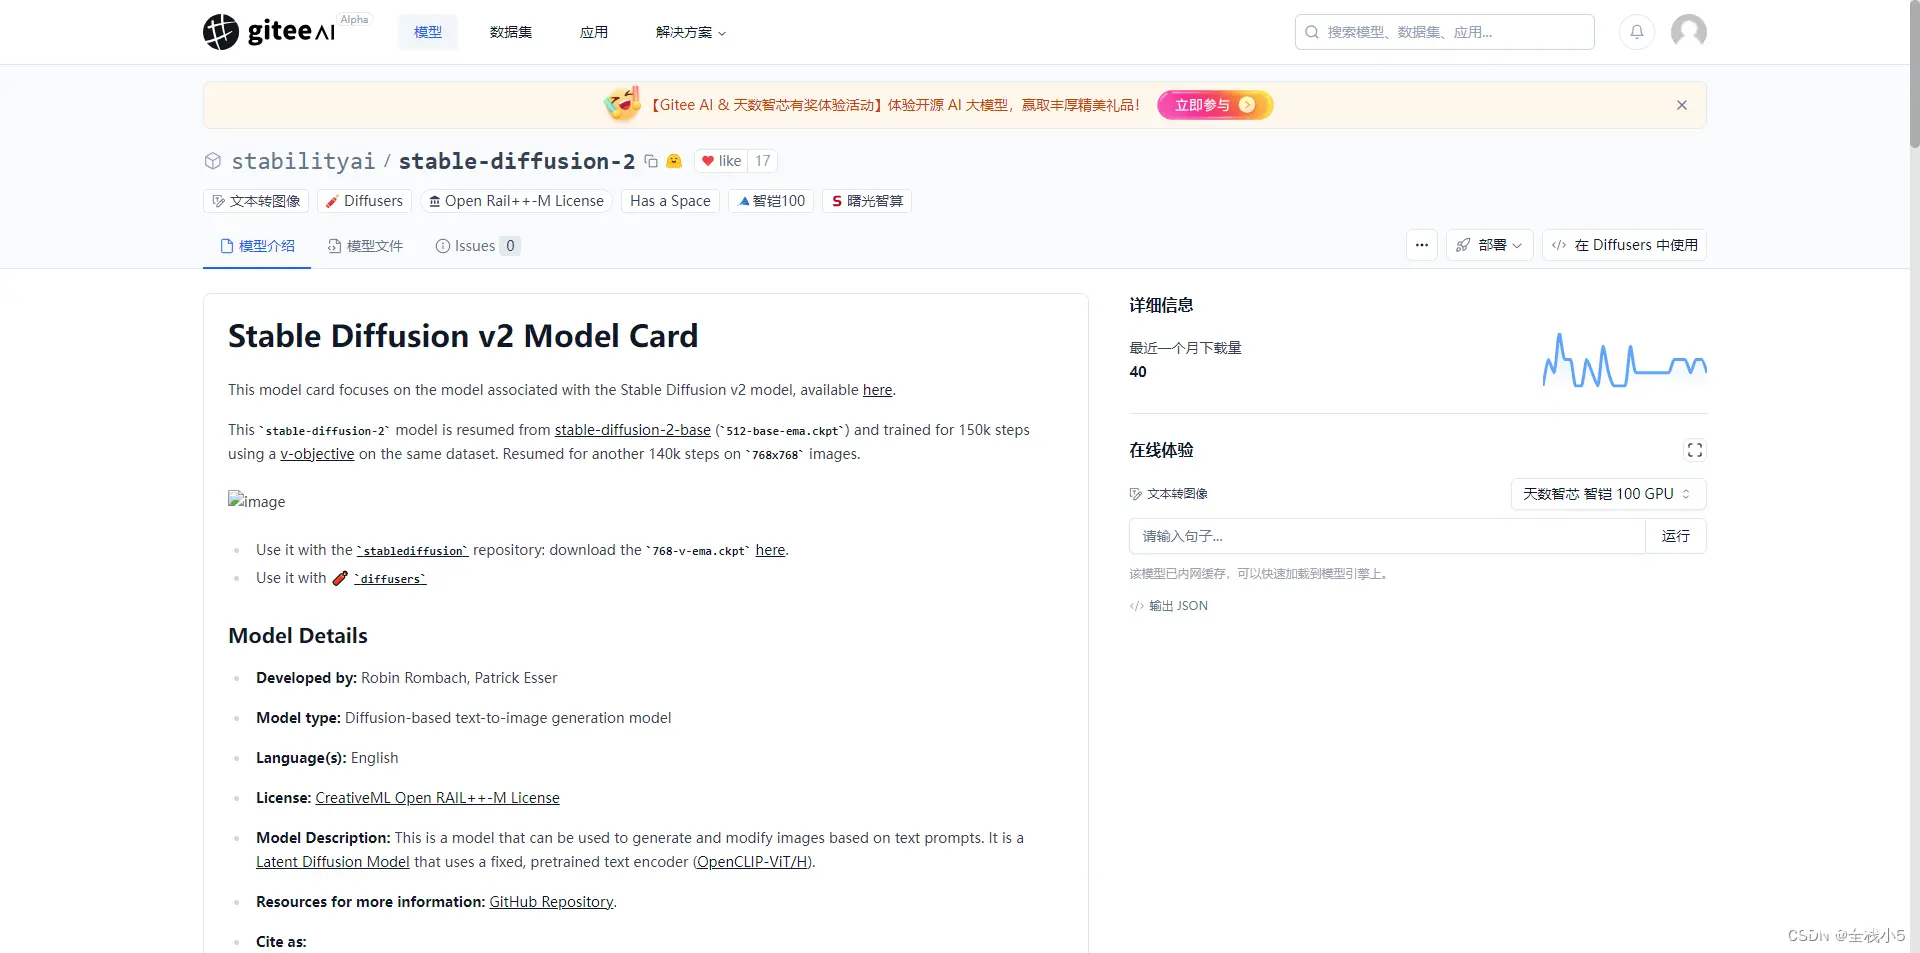This screenshot has height=953, width=1920.
Task: Click the Gitee AI logo
Action: [269, 32]
